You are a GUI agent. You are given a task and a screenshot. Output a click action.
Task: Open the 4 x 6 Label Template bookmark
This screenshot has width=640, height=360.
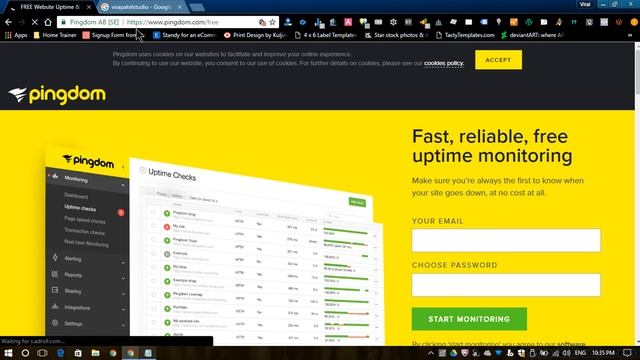click(x=326, y=35)
